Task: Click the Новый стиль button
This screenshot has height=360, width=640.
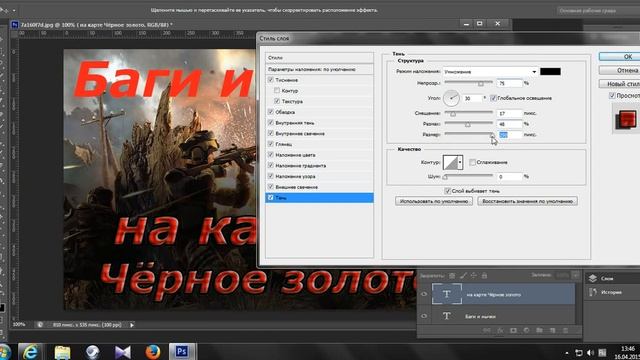Action: 620,84
